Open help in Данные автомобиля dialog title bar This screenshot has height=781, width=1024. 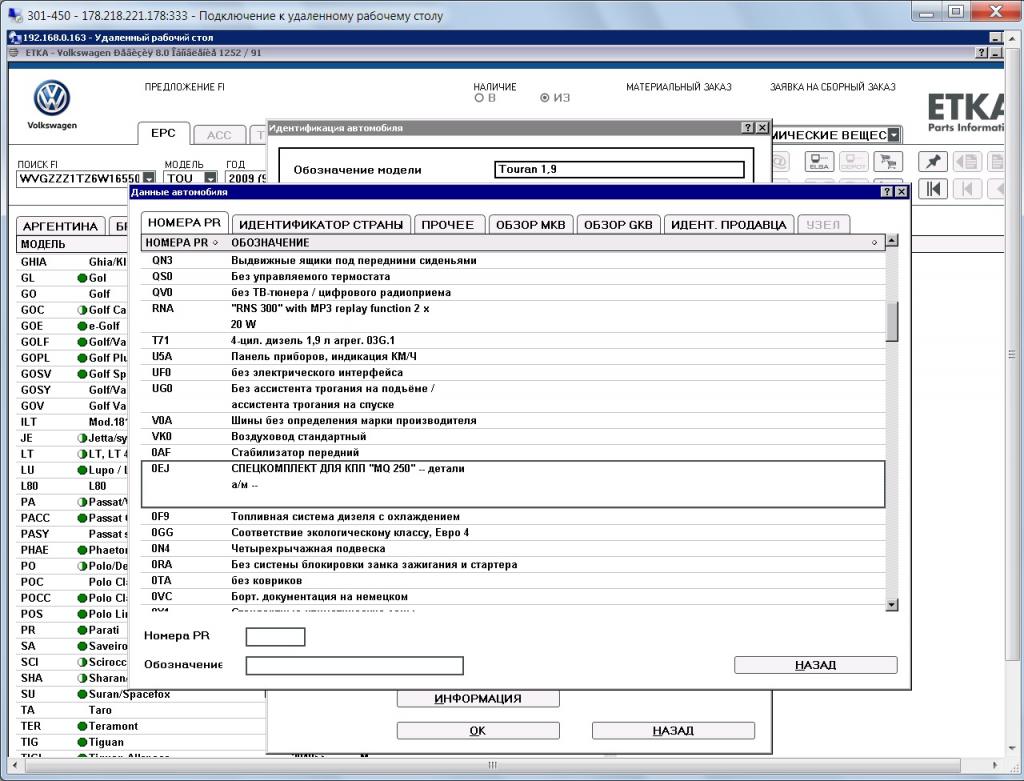pos(887,191)
